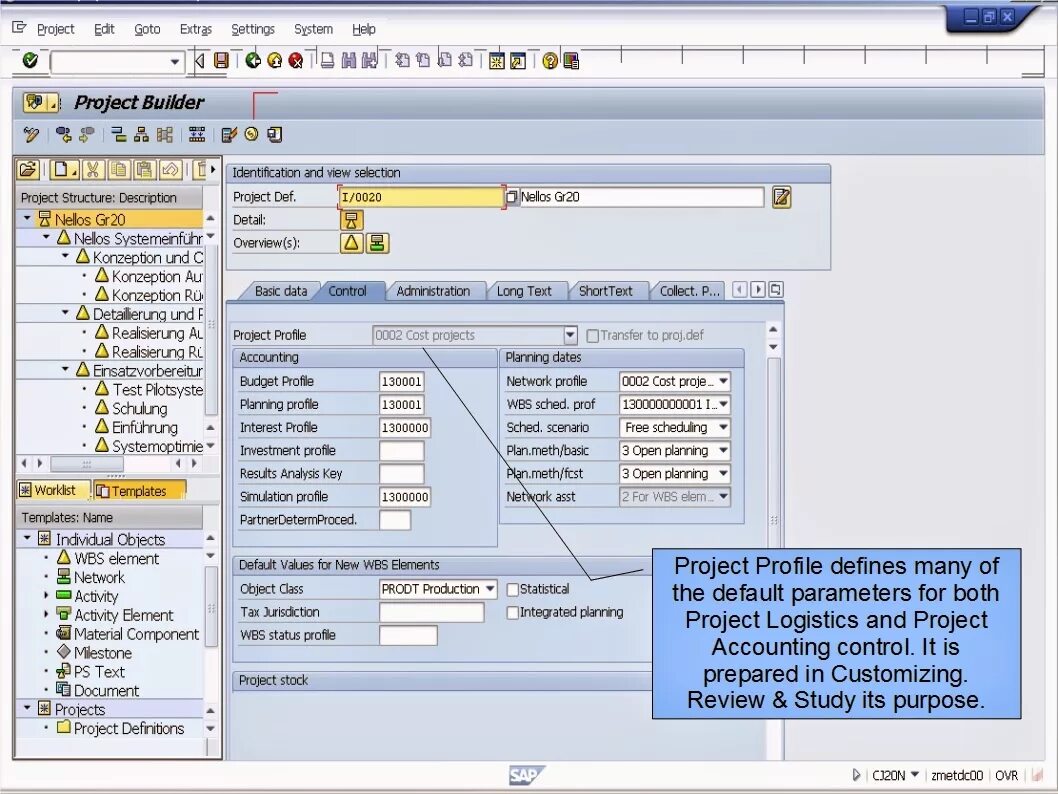The height and width of the screenshot is (794, 1058).
Task: Click the Undo icon in structure toolbar
Action: coord(170,169)
